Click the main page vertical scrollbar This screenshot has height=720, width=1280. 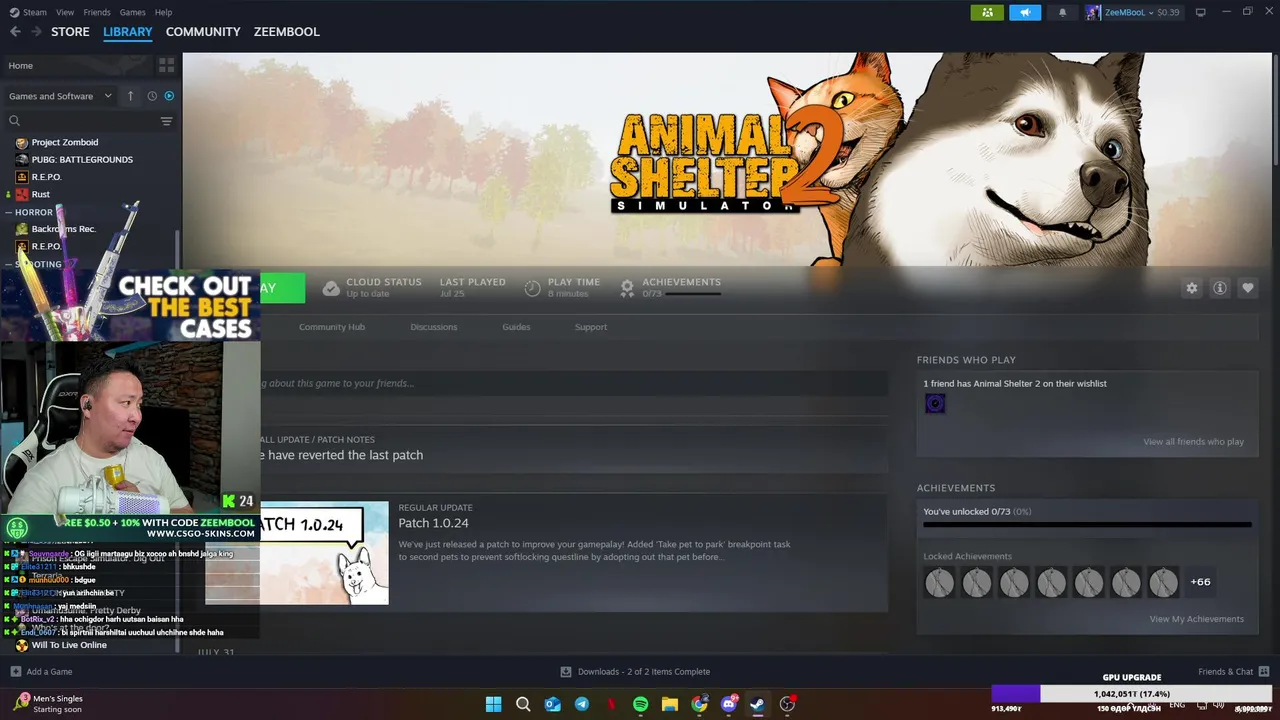point(1275,110)
